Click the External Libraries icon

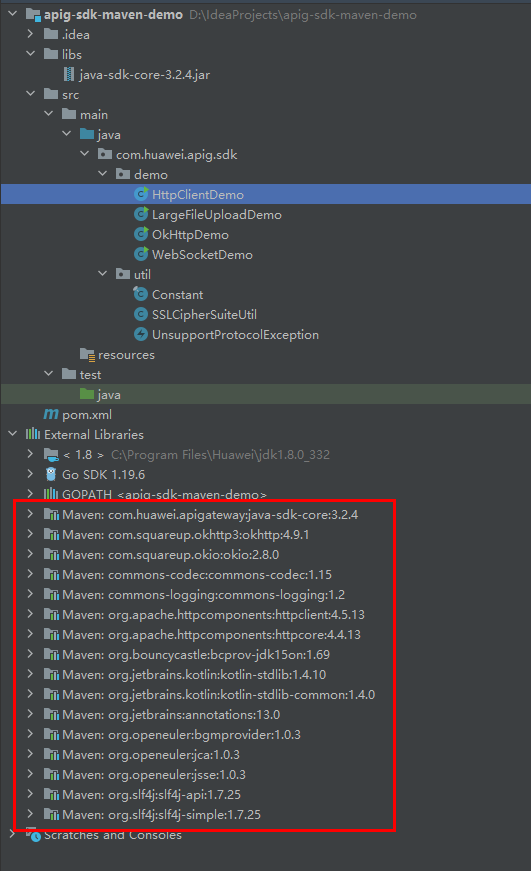tap(33, 434)
